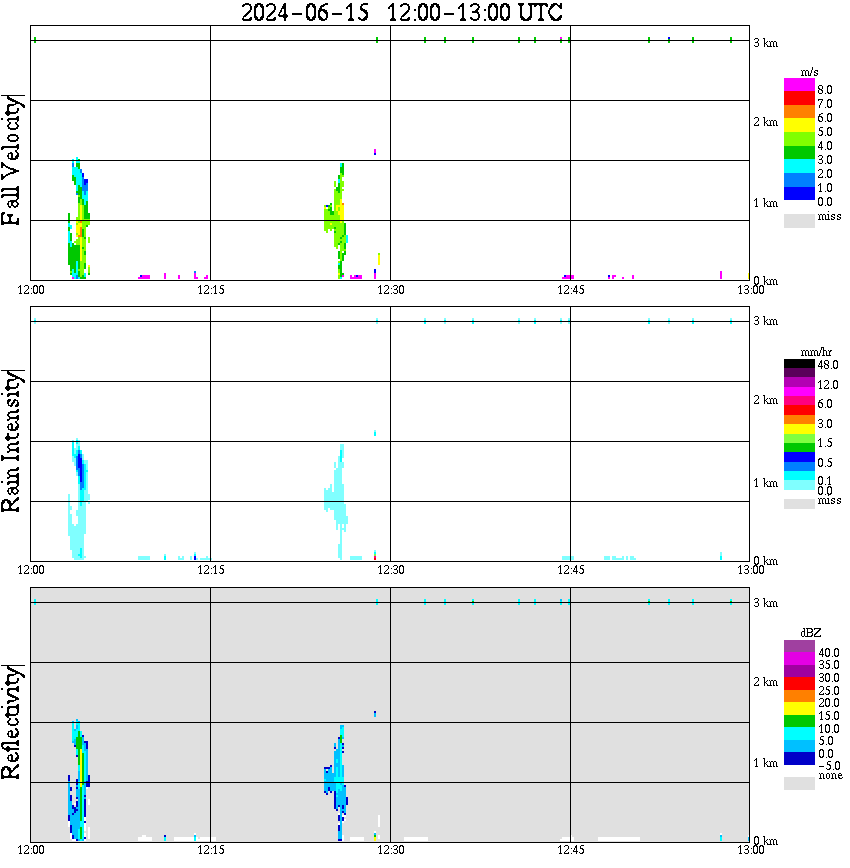The width and height of the screenshot is (850, 868).
Task: Click the '12:00' tick under the Rain Intensity plot
Action: coord(31,571)
